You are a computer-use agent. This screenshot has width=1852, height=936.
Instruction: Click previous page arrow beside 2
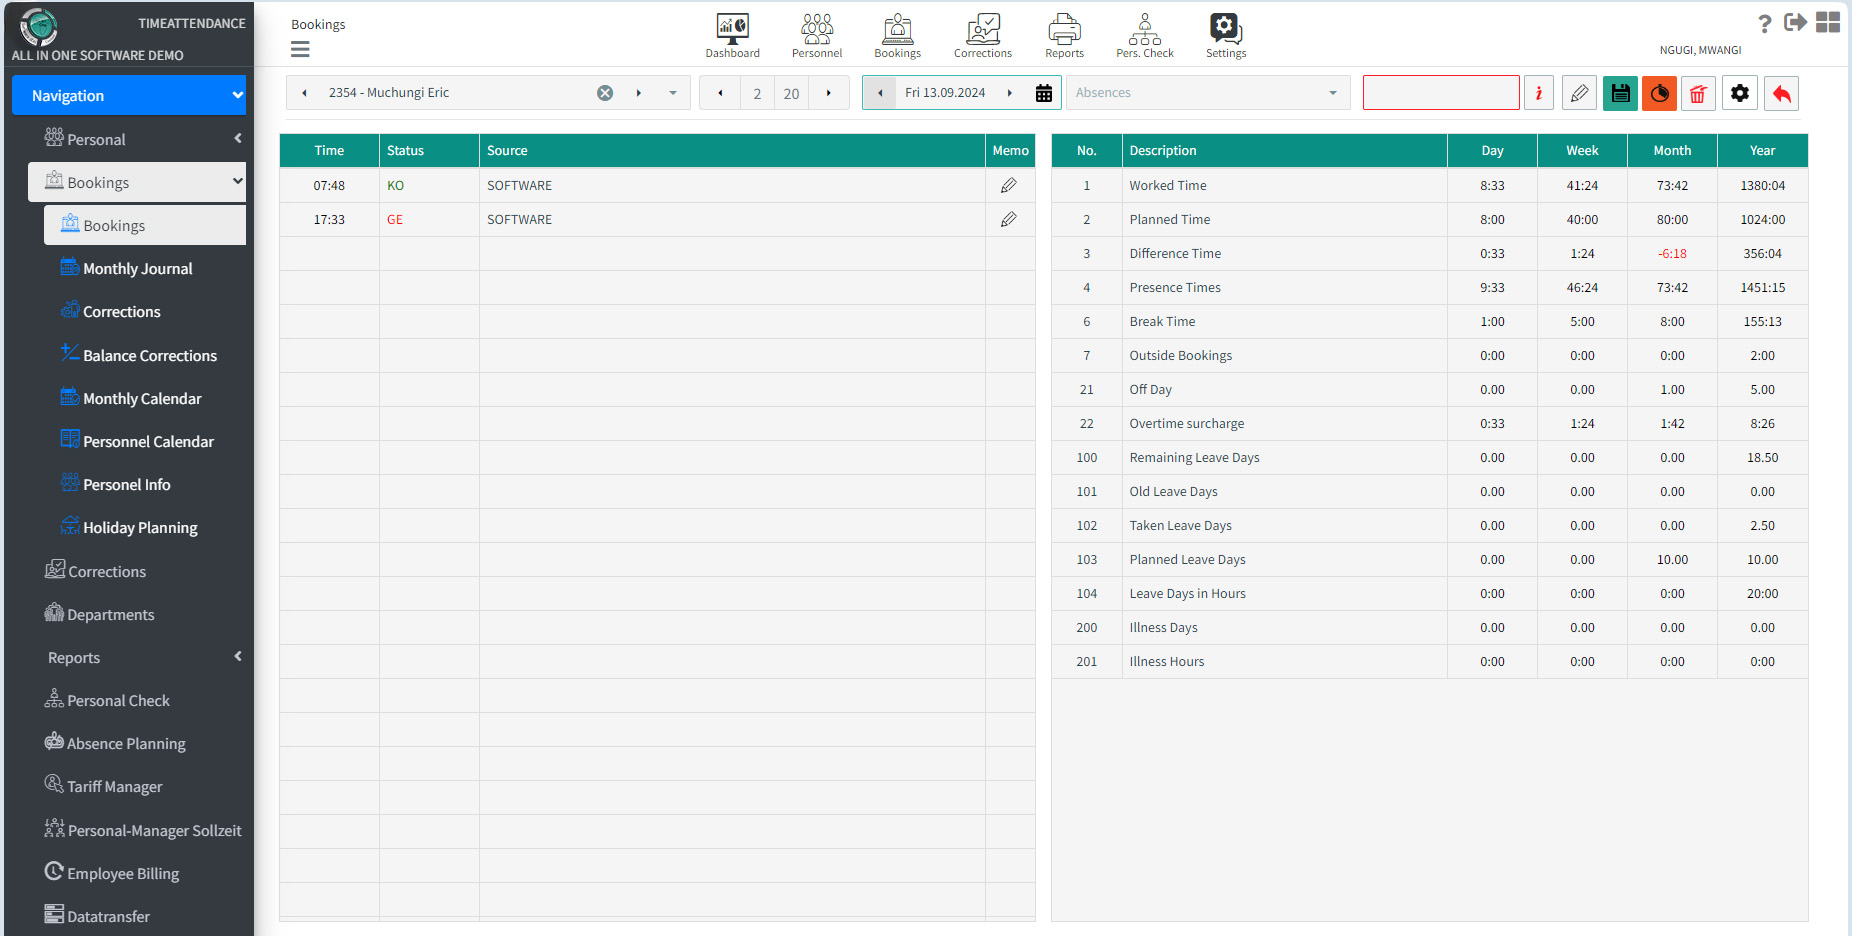(x=720, y=93)
